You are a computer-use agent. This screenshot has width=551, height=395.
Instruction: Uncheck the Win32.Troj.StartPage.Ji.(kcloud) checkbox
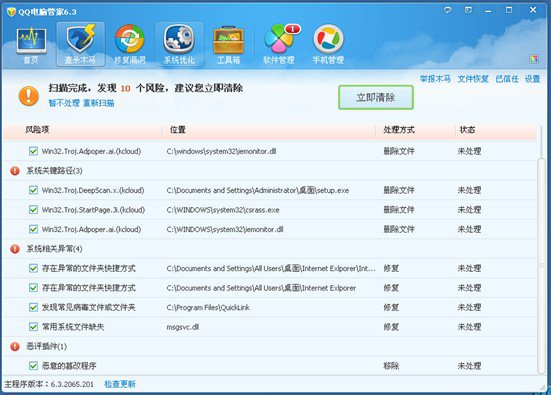pyautogui.click(x=33, y=210)
